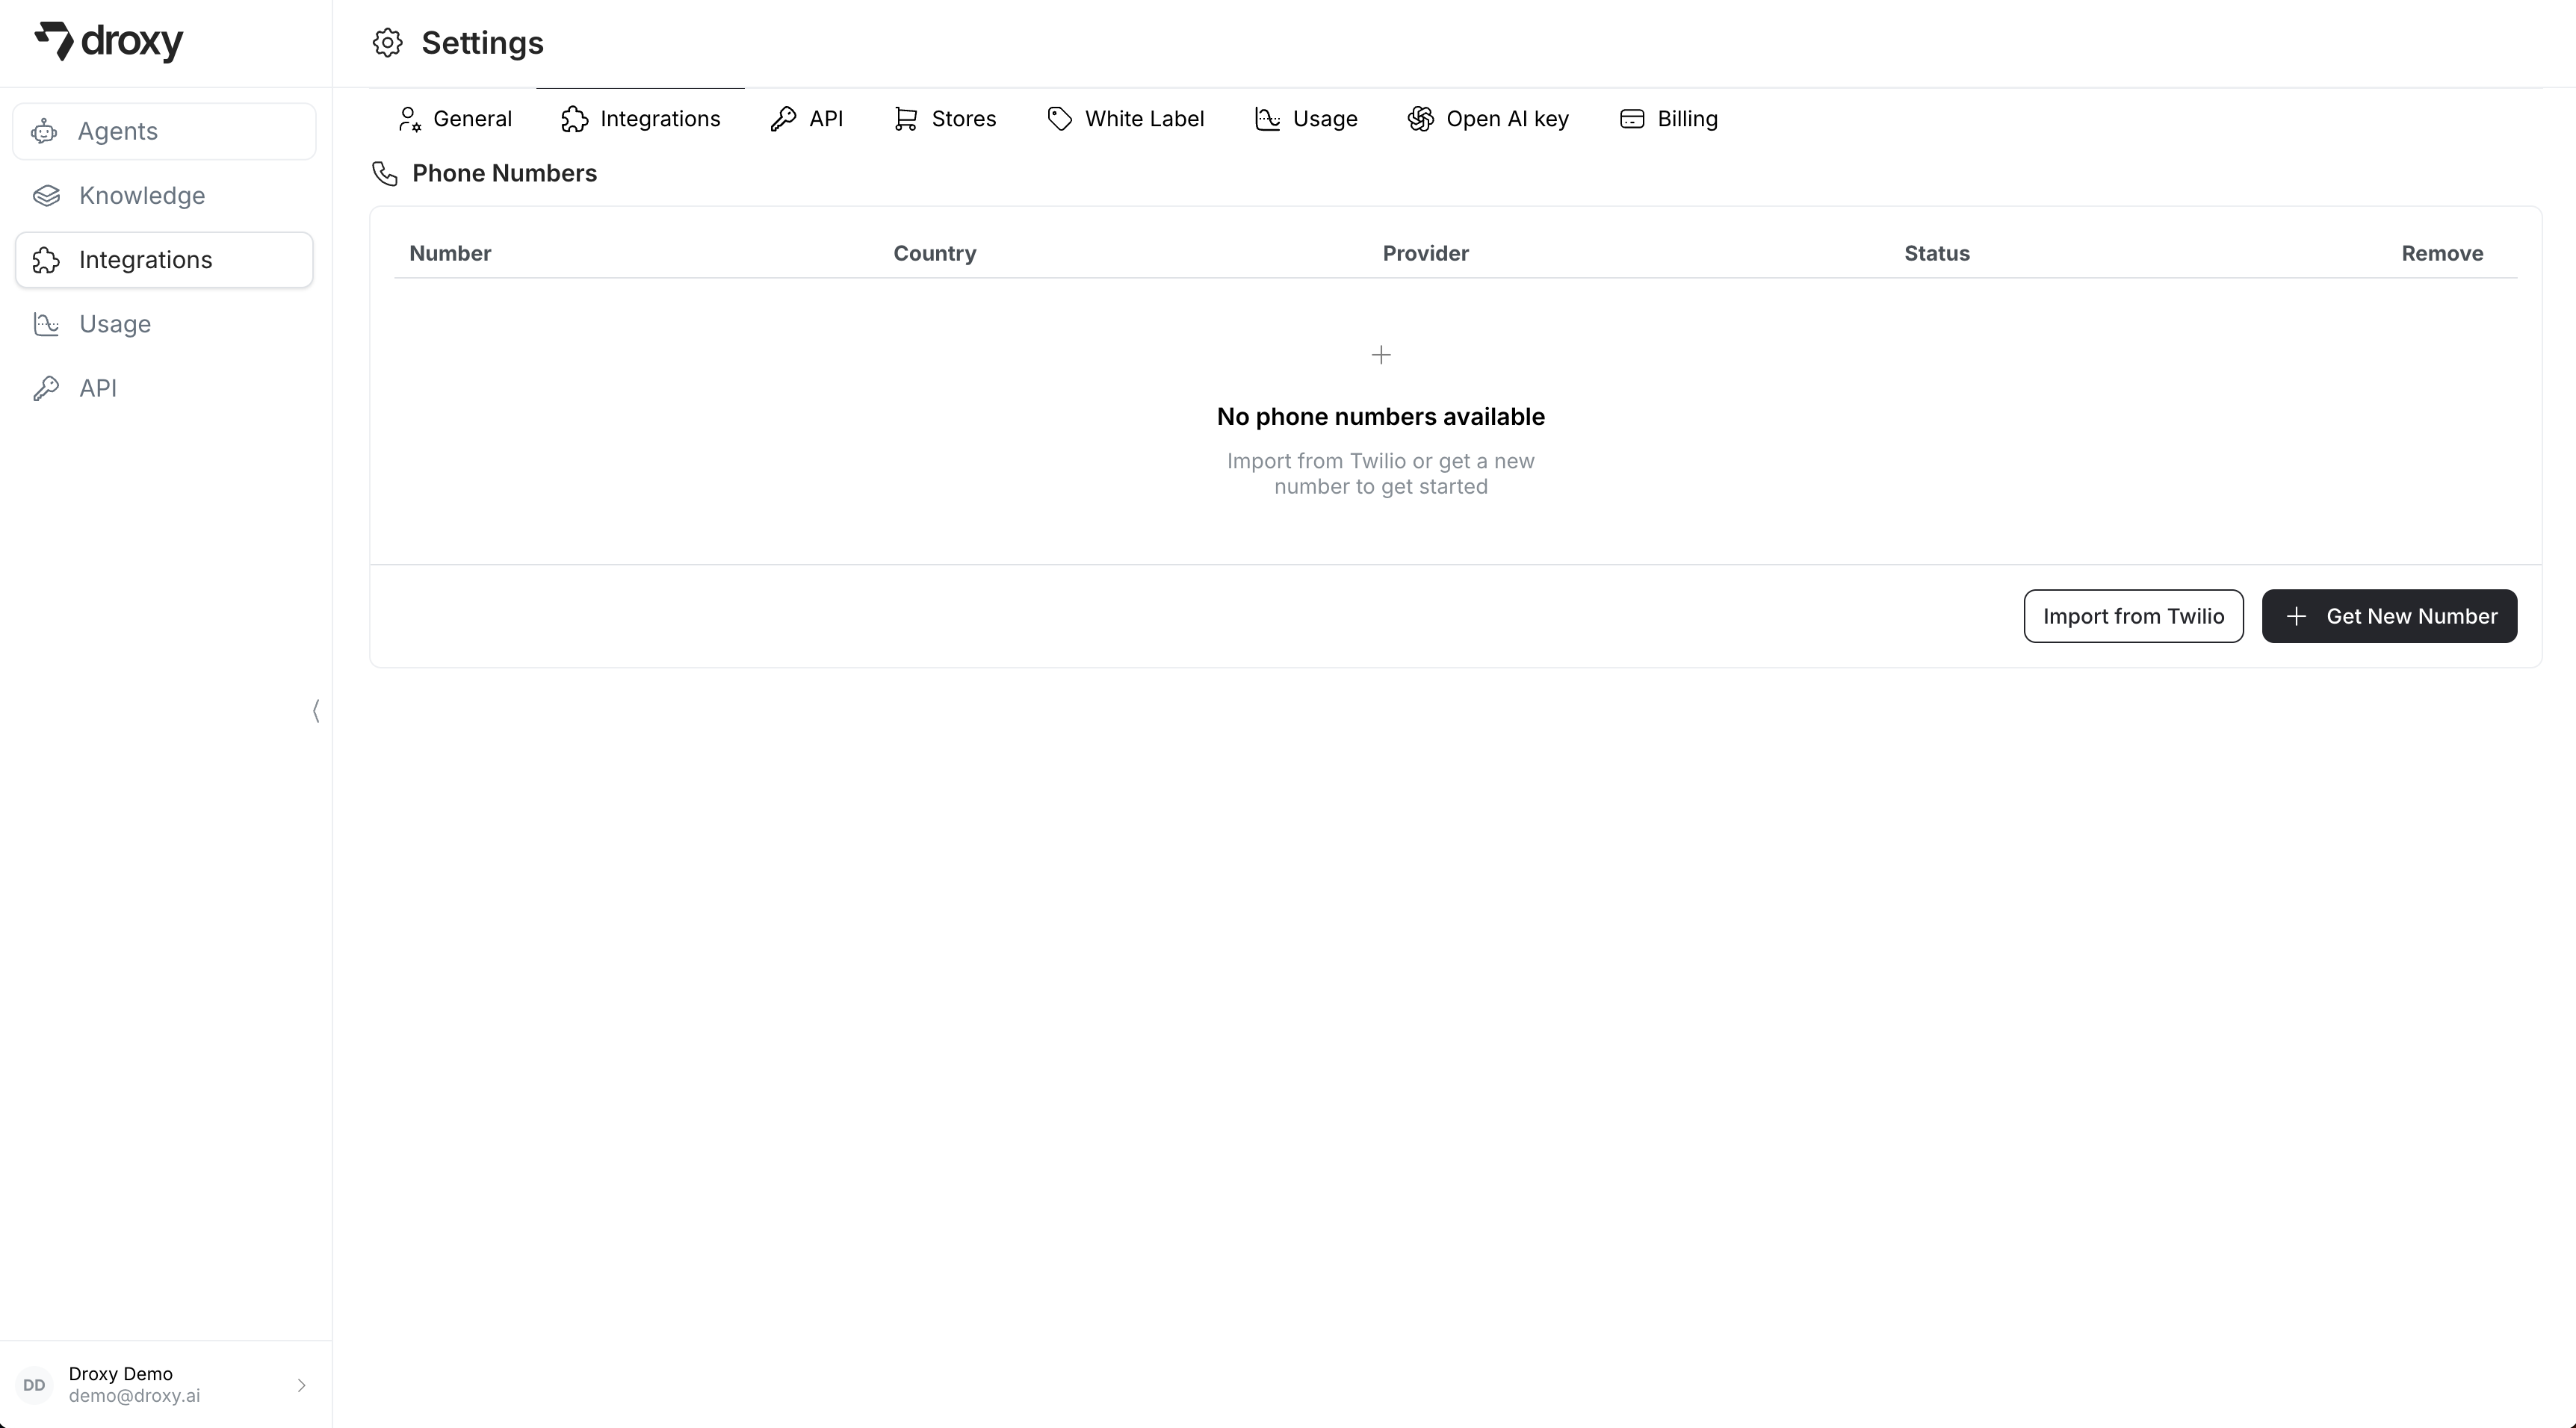2576x1428 pixels.
Task: Click the sidebar Usage chart icon
Action: [46, 324]
